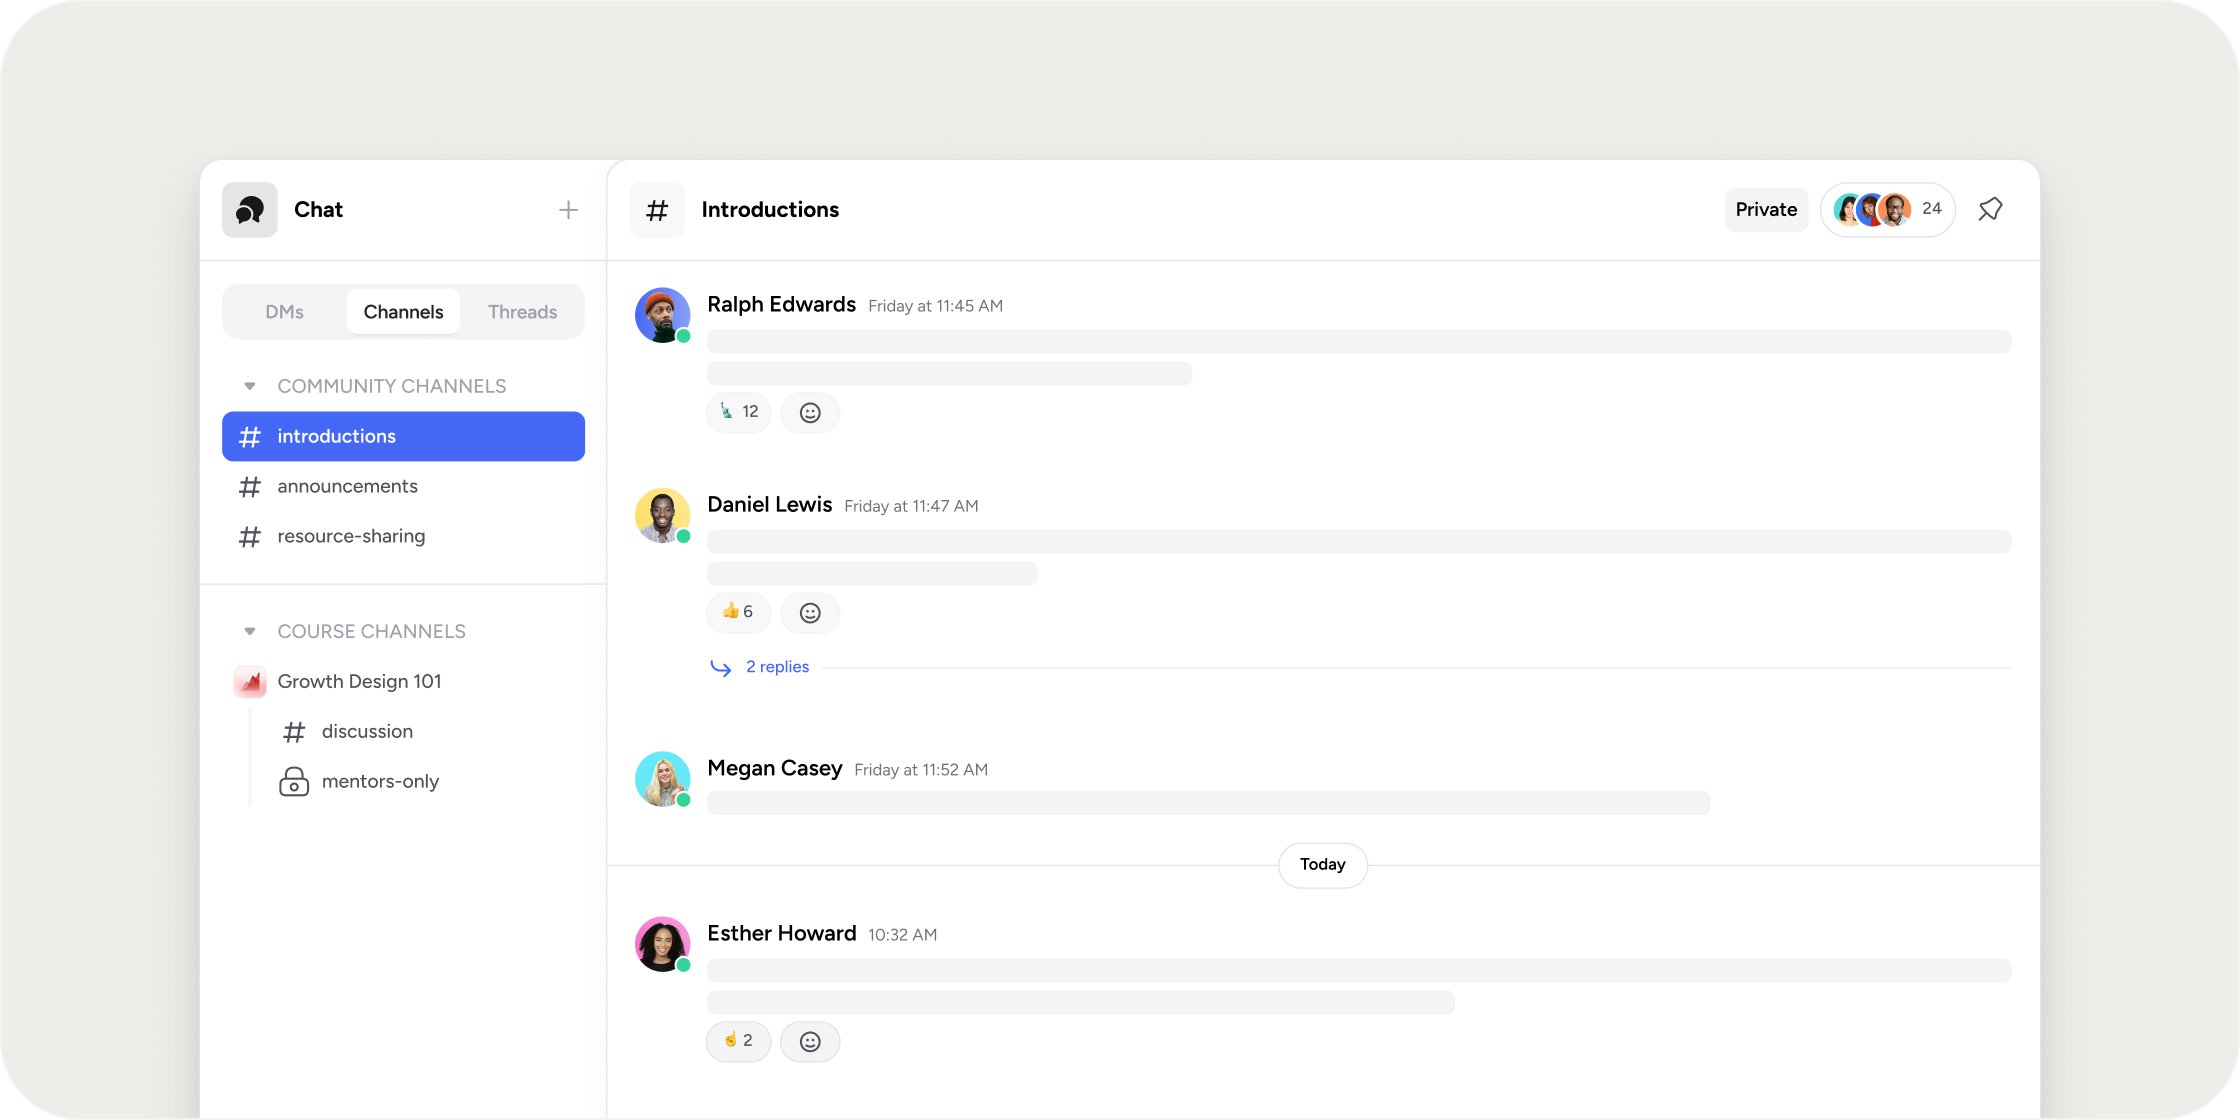Click the Today date divider pill
The width and height of the screenshot is (2240, 1120).
1322,865
